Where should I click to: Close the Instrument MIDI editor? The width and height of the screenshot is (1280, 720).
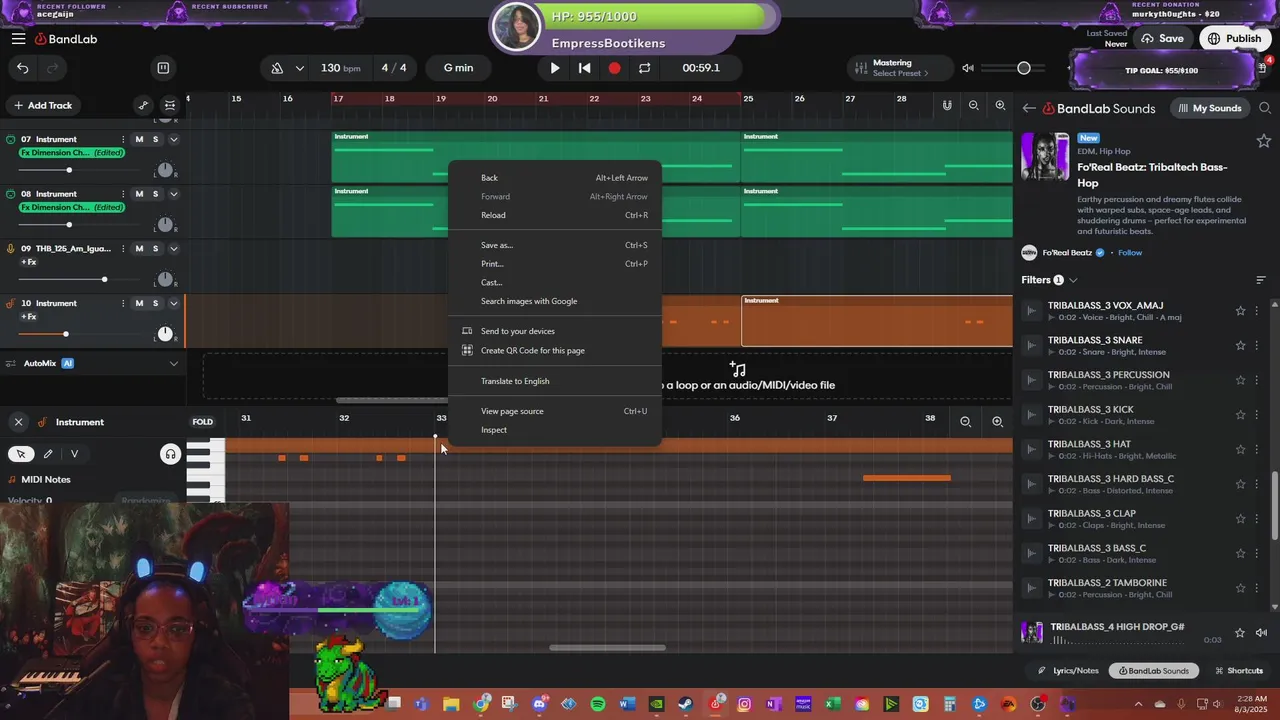point(18,422)
